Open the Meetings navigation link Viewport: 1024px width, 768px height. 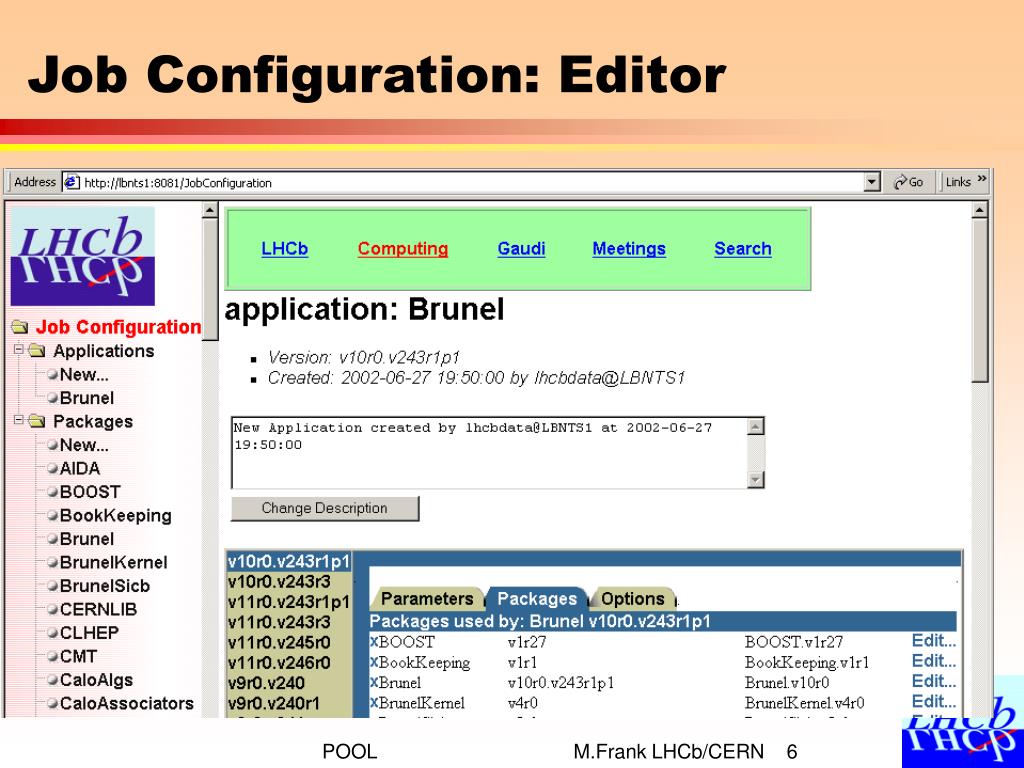[629, 249]
